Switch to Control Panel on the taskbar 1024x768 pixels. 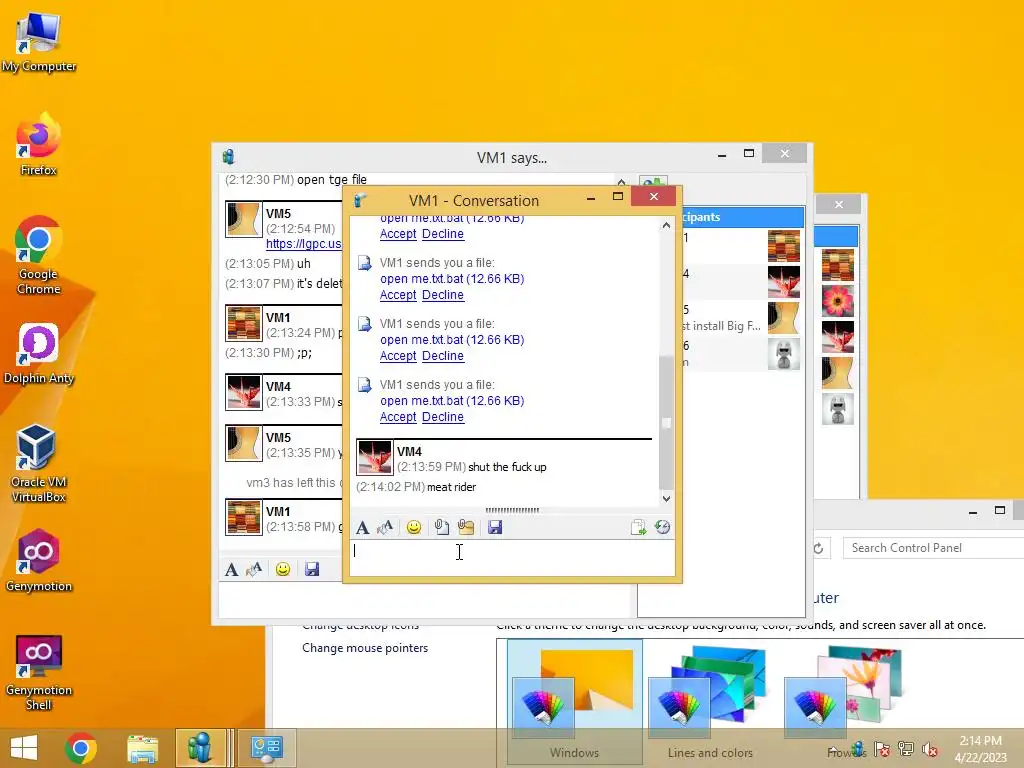[266, 748]
